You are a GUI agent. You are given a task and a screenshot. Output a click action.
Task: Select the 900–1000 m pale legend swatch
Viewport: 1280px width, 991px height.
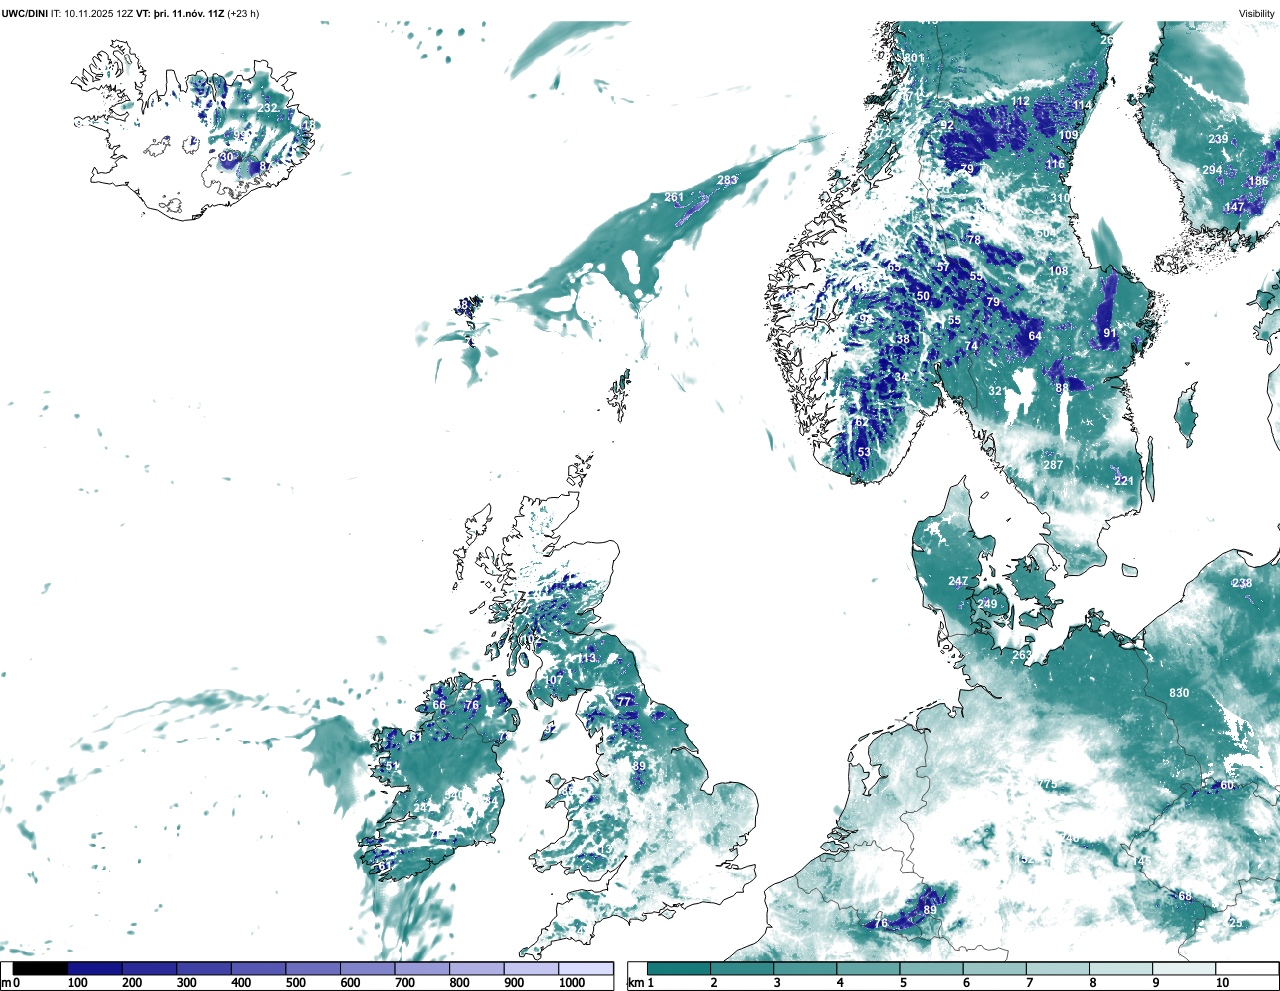(x=531, y=969)
